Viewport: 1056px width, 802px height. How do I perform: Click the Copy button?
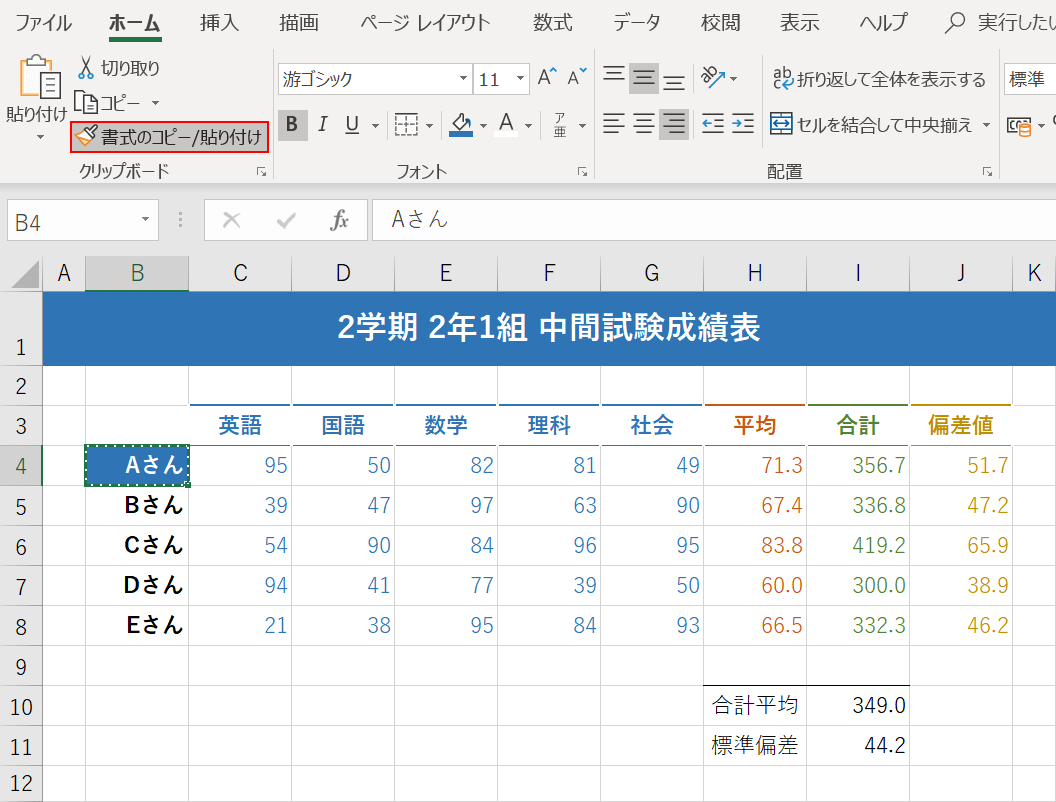107,103
